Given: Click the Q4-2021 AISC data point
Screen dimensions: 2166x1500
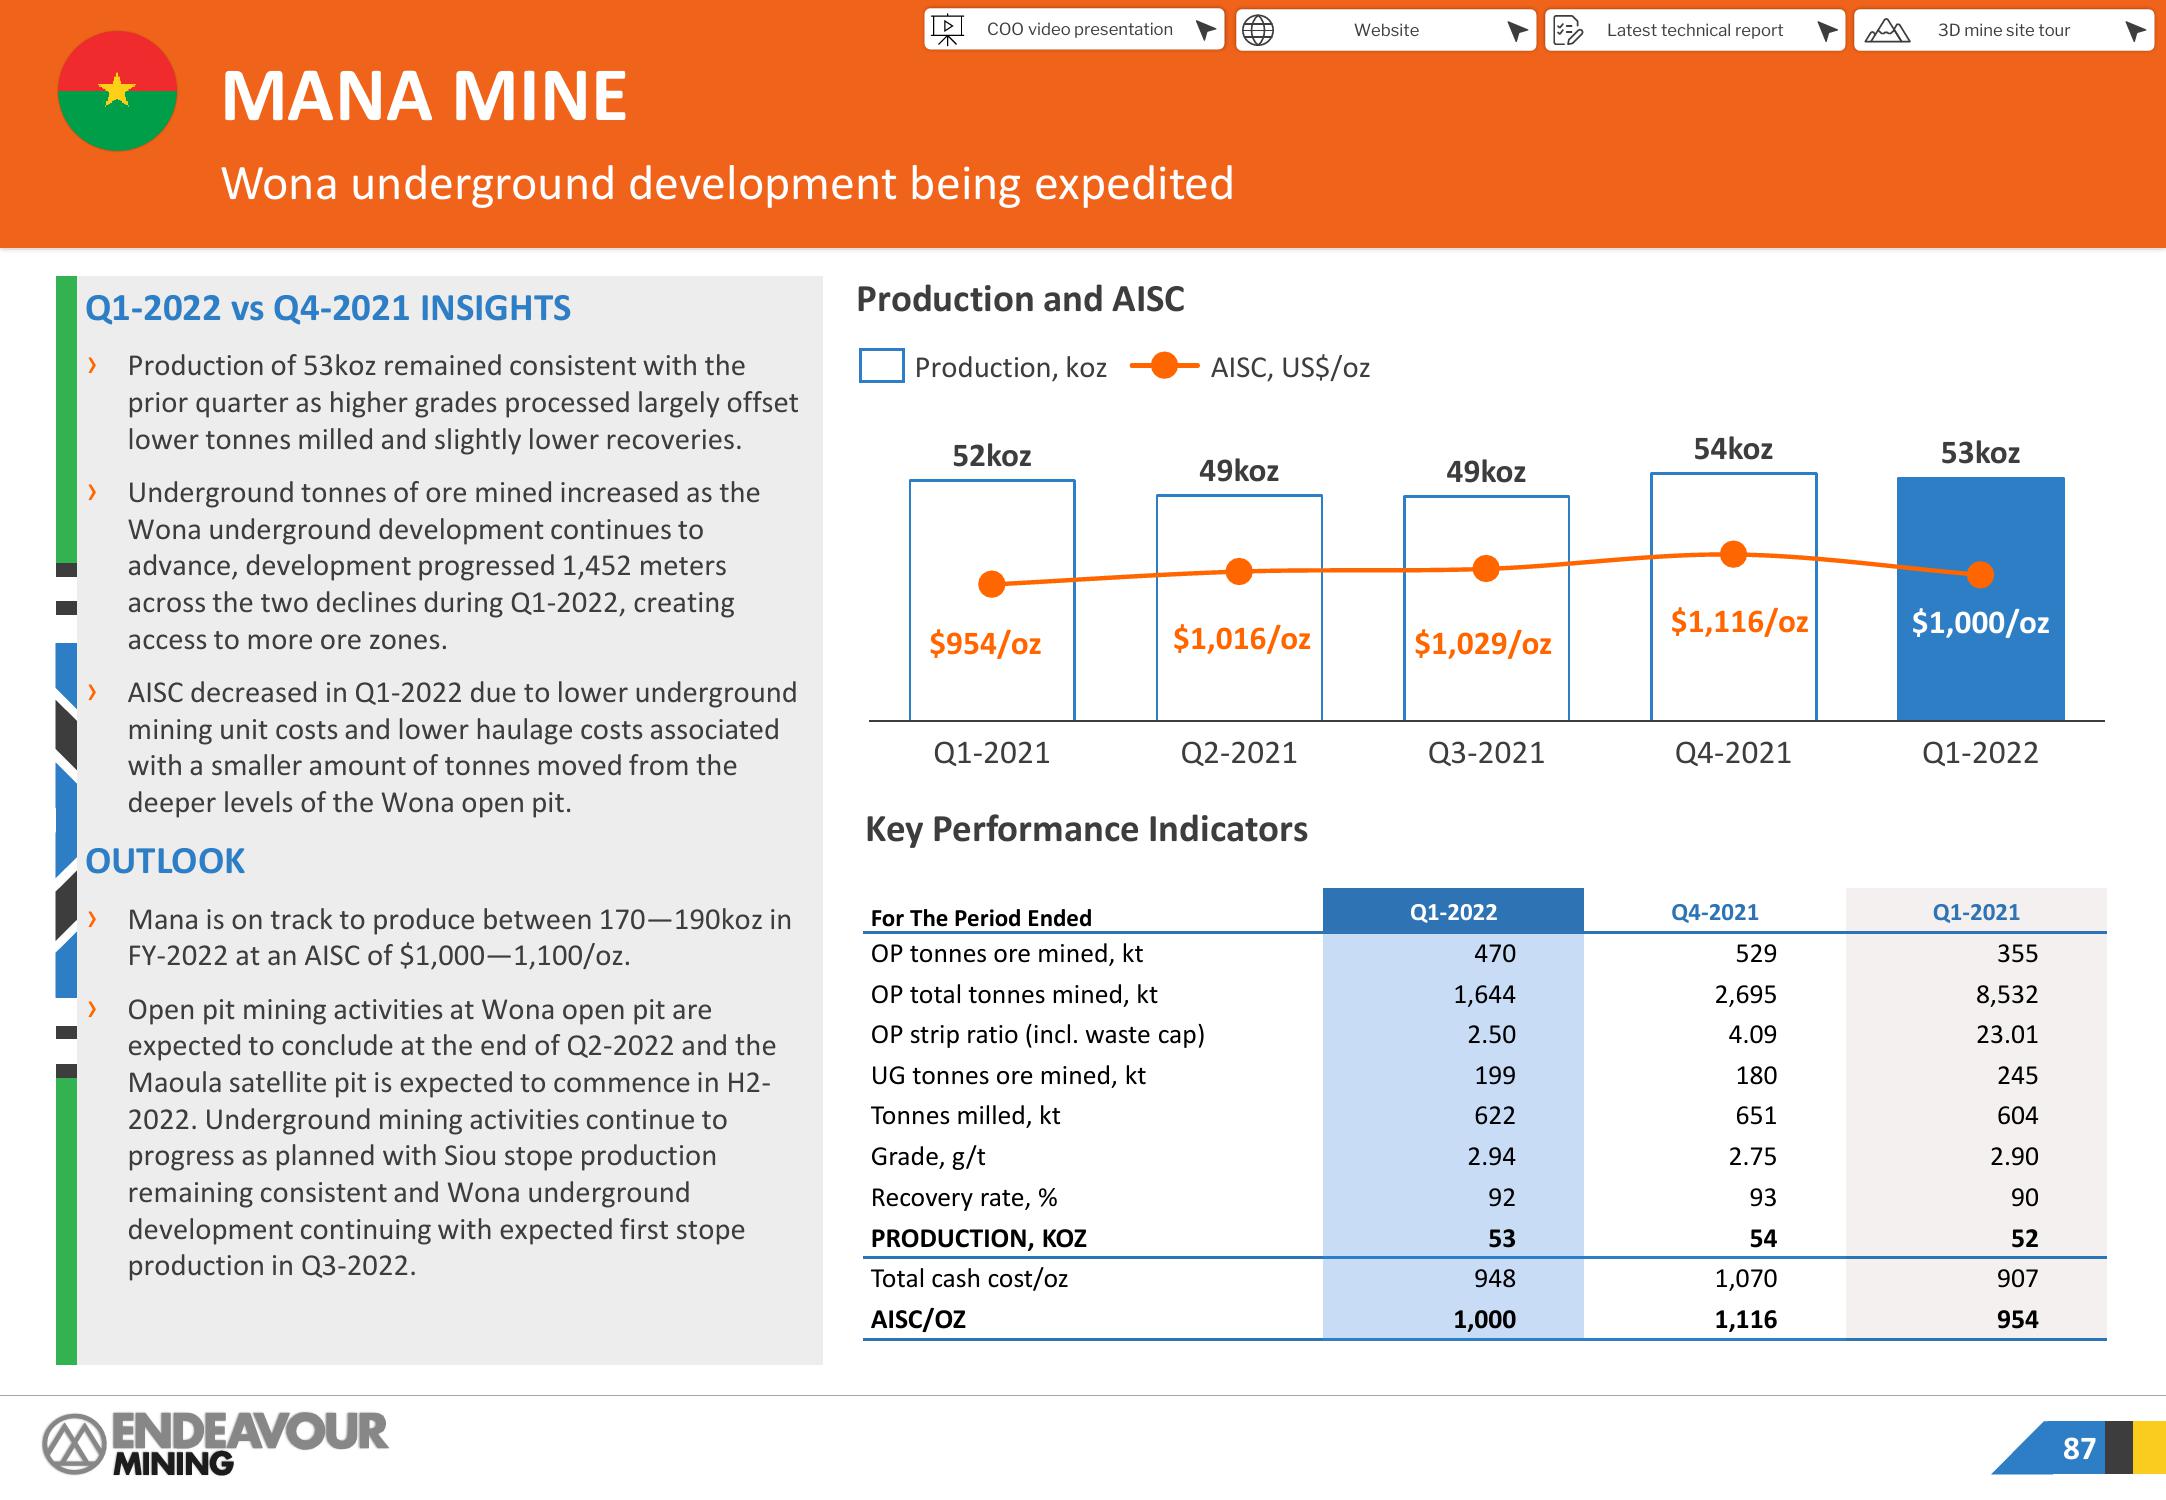Looking at the screenshot, I should (x=1733, y=554).
